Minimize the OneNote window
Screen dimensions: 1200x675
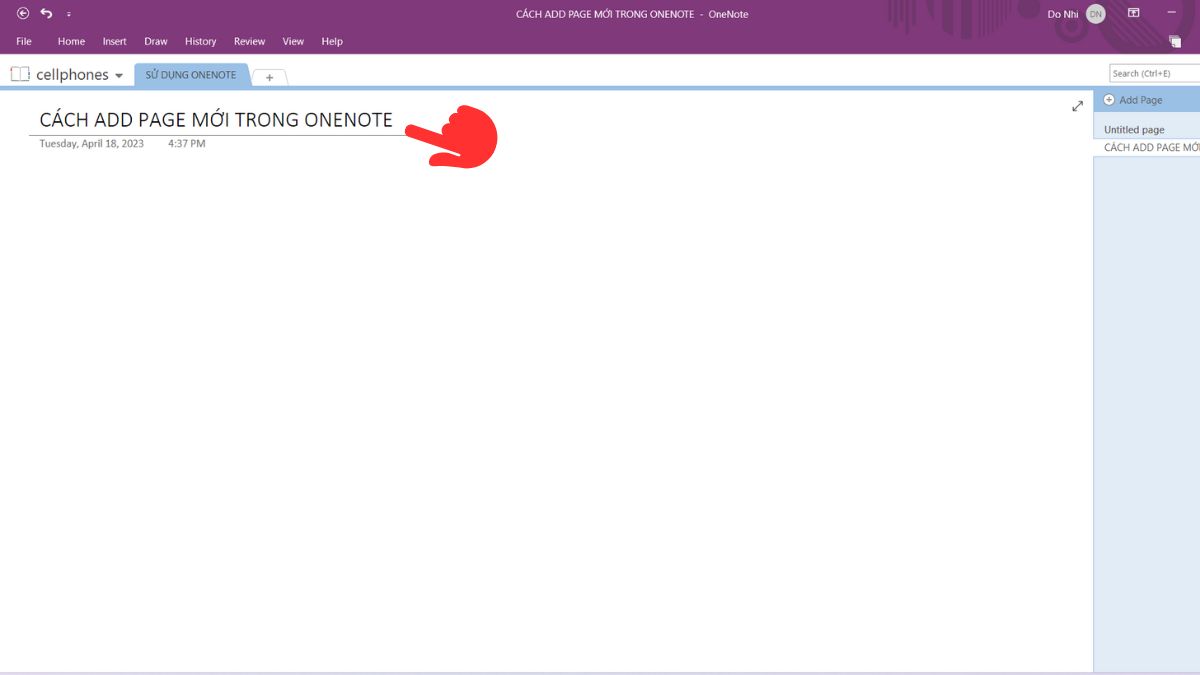[x=1172, y=13]
